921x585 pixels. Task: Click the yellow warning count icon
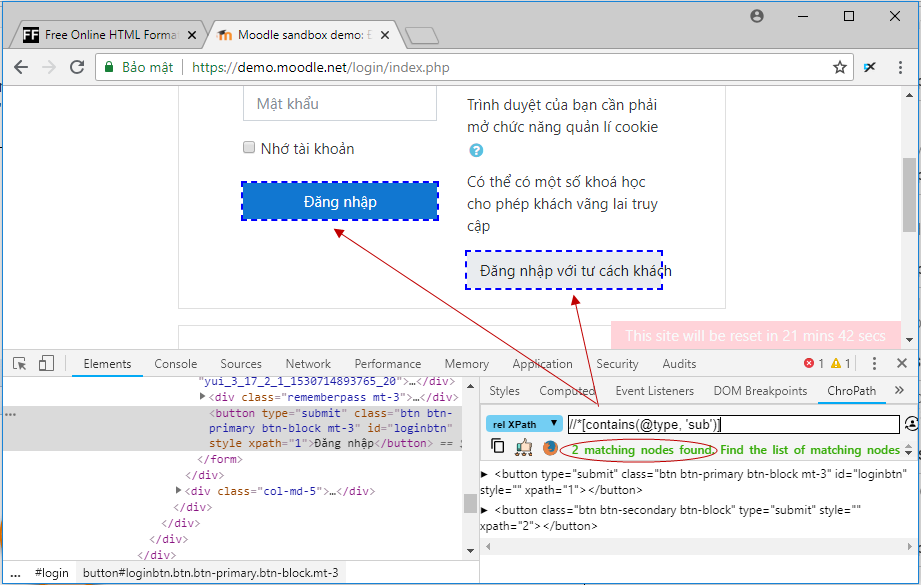836,364
